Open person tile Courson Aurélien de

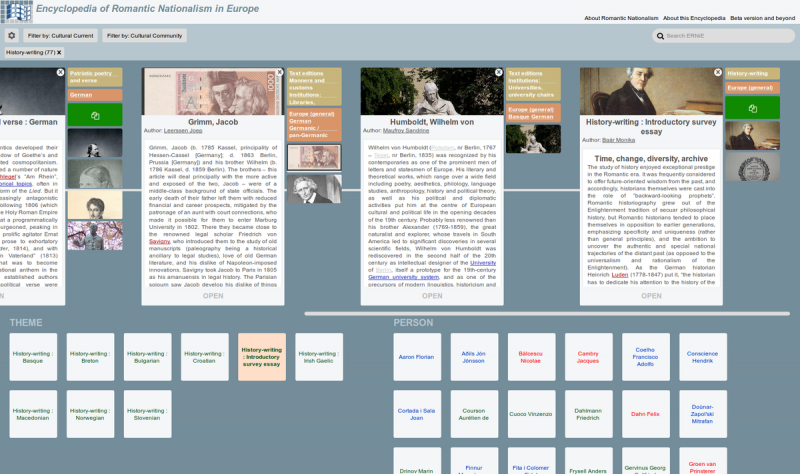click(x=474, y=414)
